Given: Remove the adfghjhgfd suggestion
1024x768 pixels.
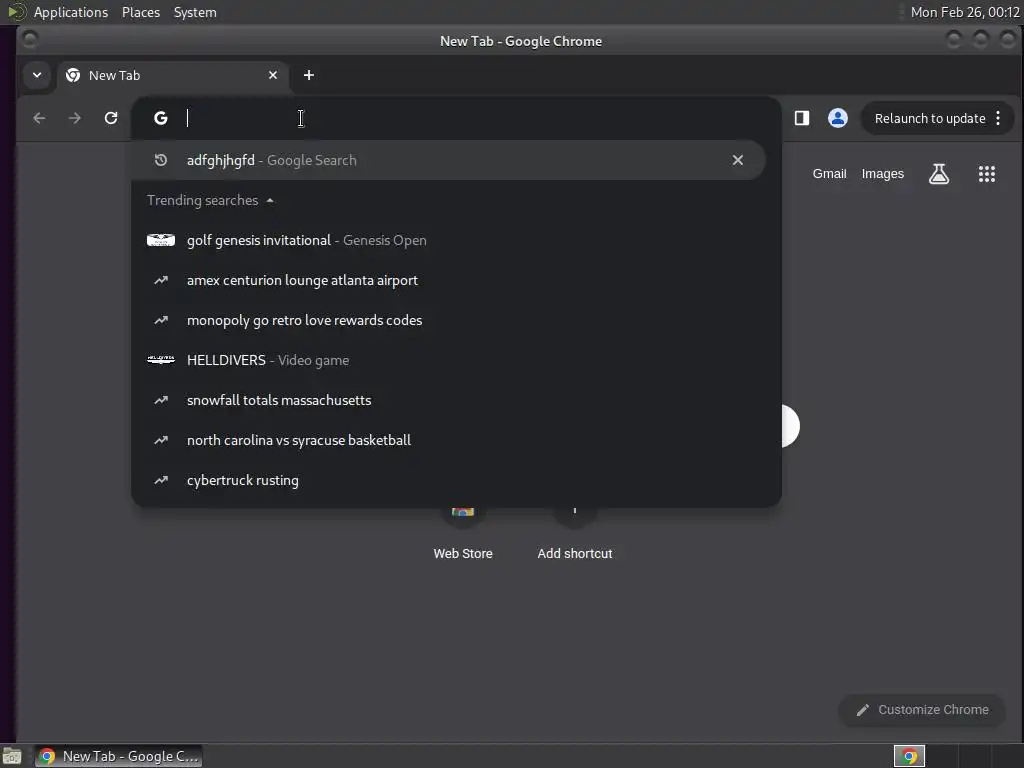Looking at the screenshot, I should pos(738,160).
